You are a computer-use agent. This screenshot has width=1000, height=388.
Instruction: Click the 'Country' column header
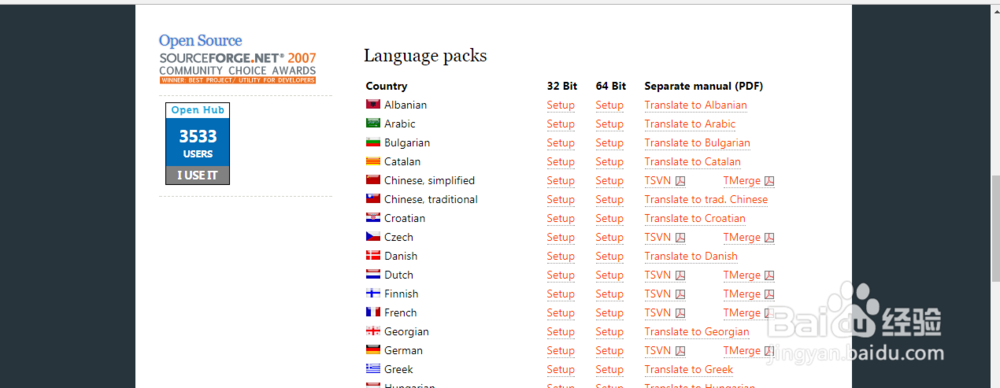[x=386, y=86]
